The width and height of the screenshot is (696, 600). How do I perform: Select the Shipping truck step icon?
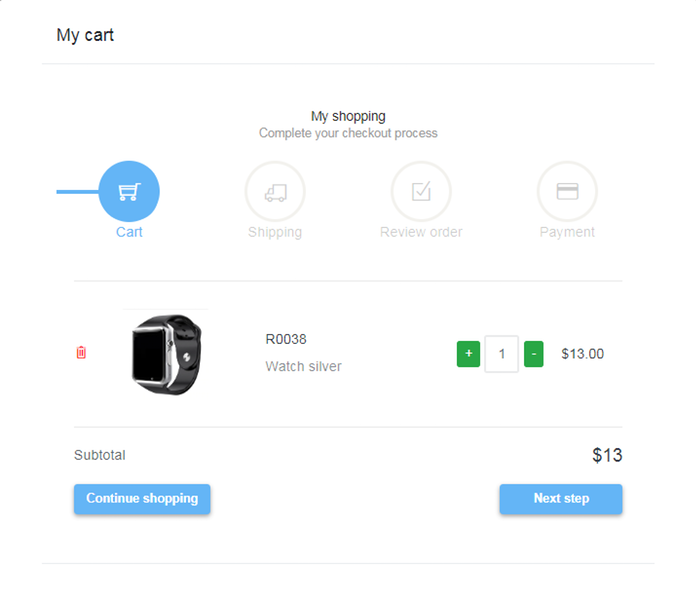coord(275,191)
